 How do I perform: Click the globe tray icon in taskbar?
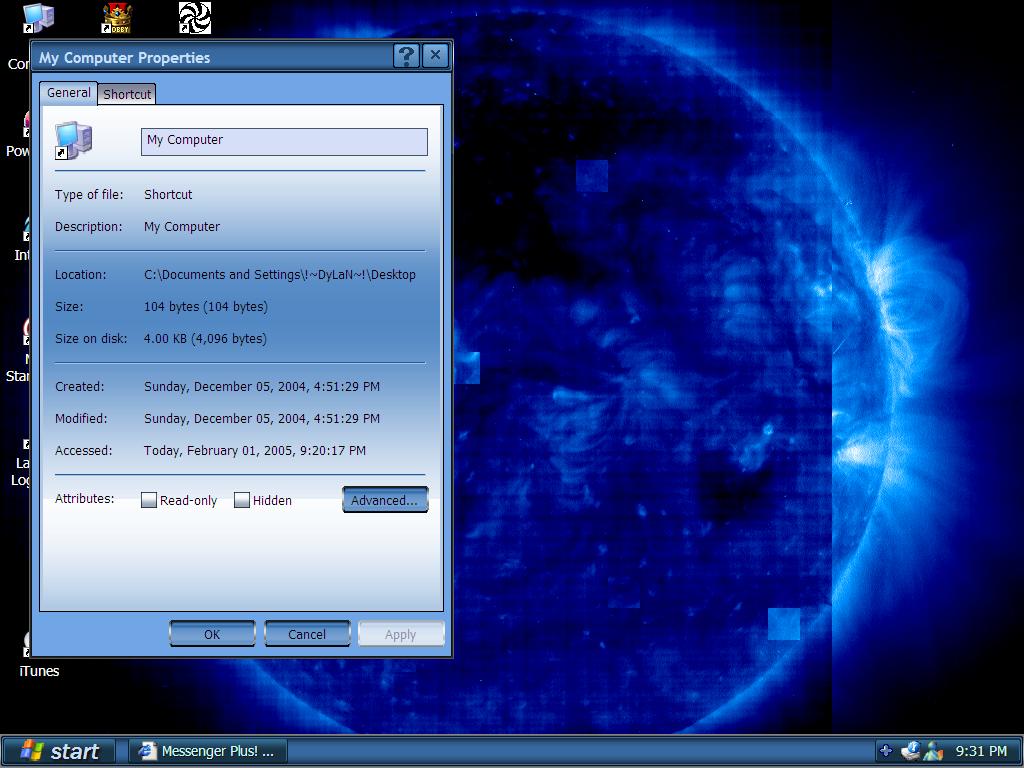click(910, 750)
